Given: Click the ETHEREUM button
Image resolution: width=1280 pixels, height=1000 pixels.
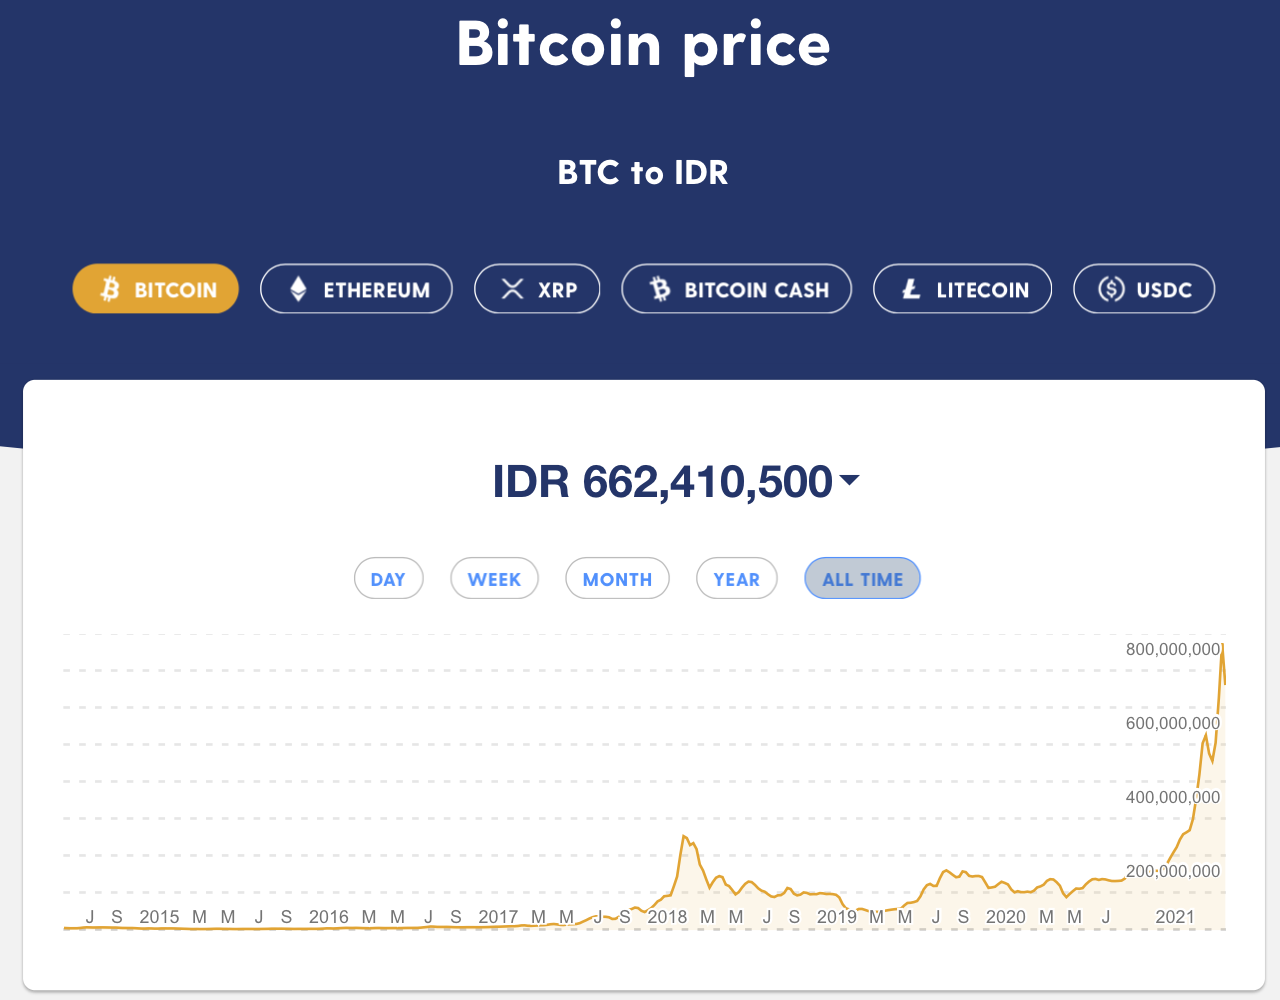Looking at the screenshot, I should pos(356,289).
